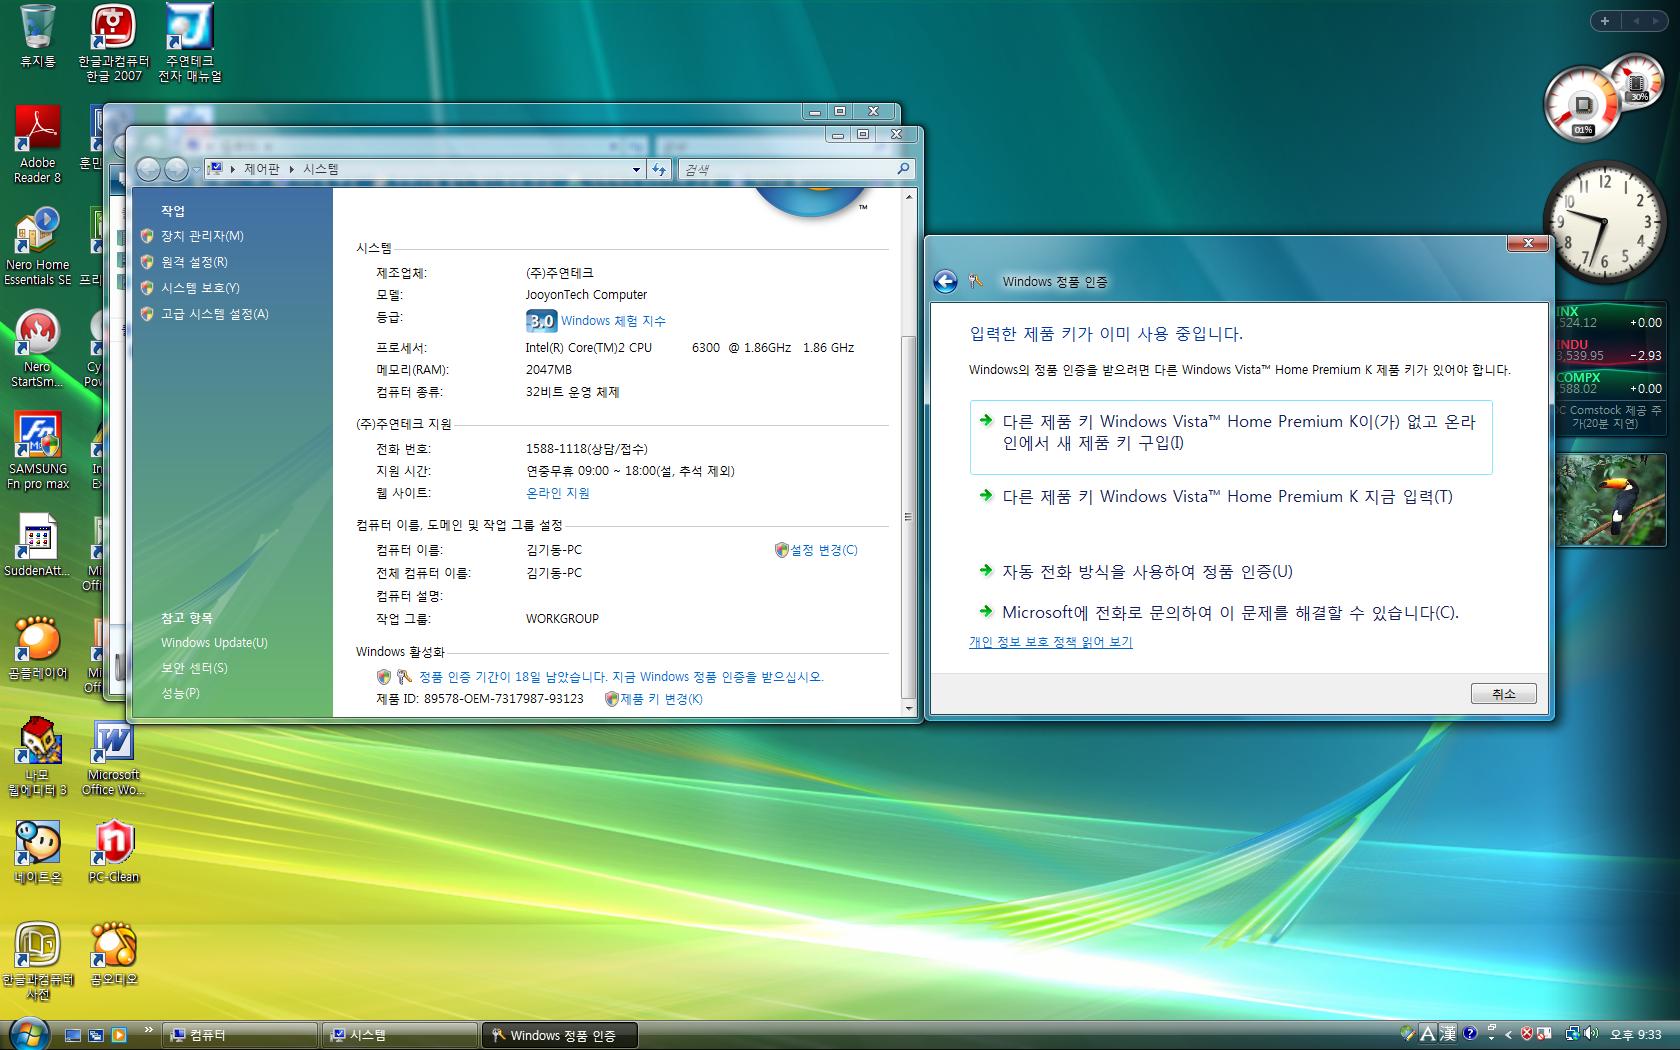Click the 취소 button in the activation dialog
This screenshot has height=1050, width=1680.
[x=1503, y=694]
